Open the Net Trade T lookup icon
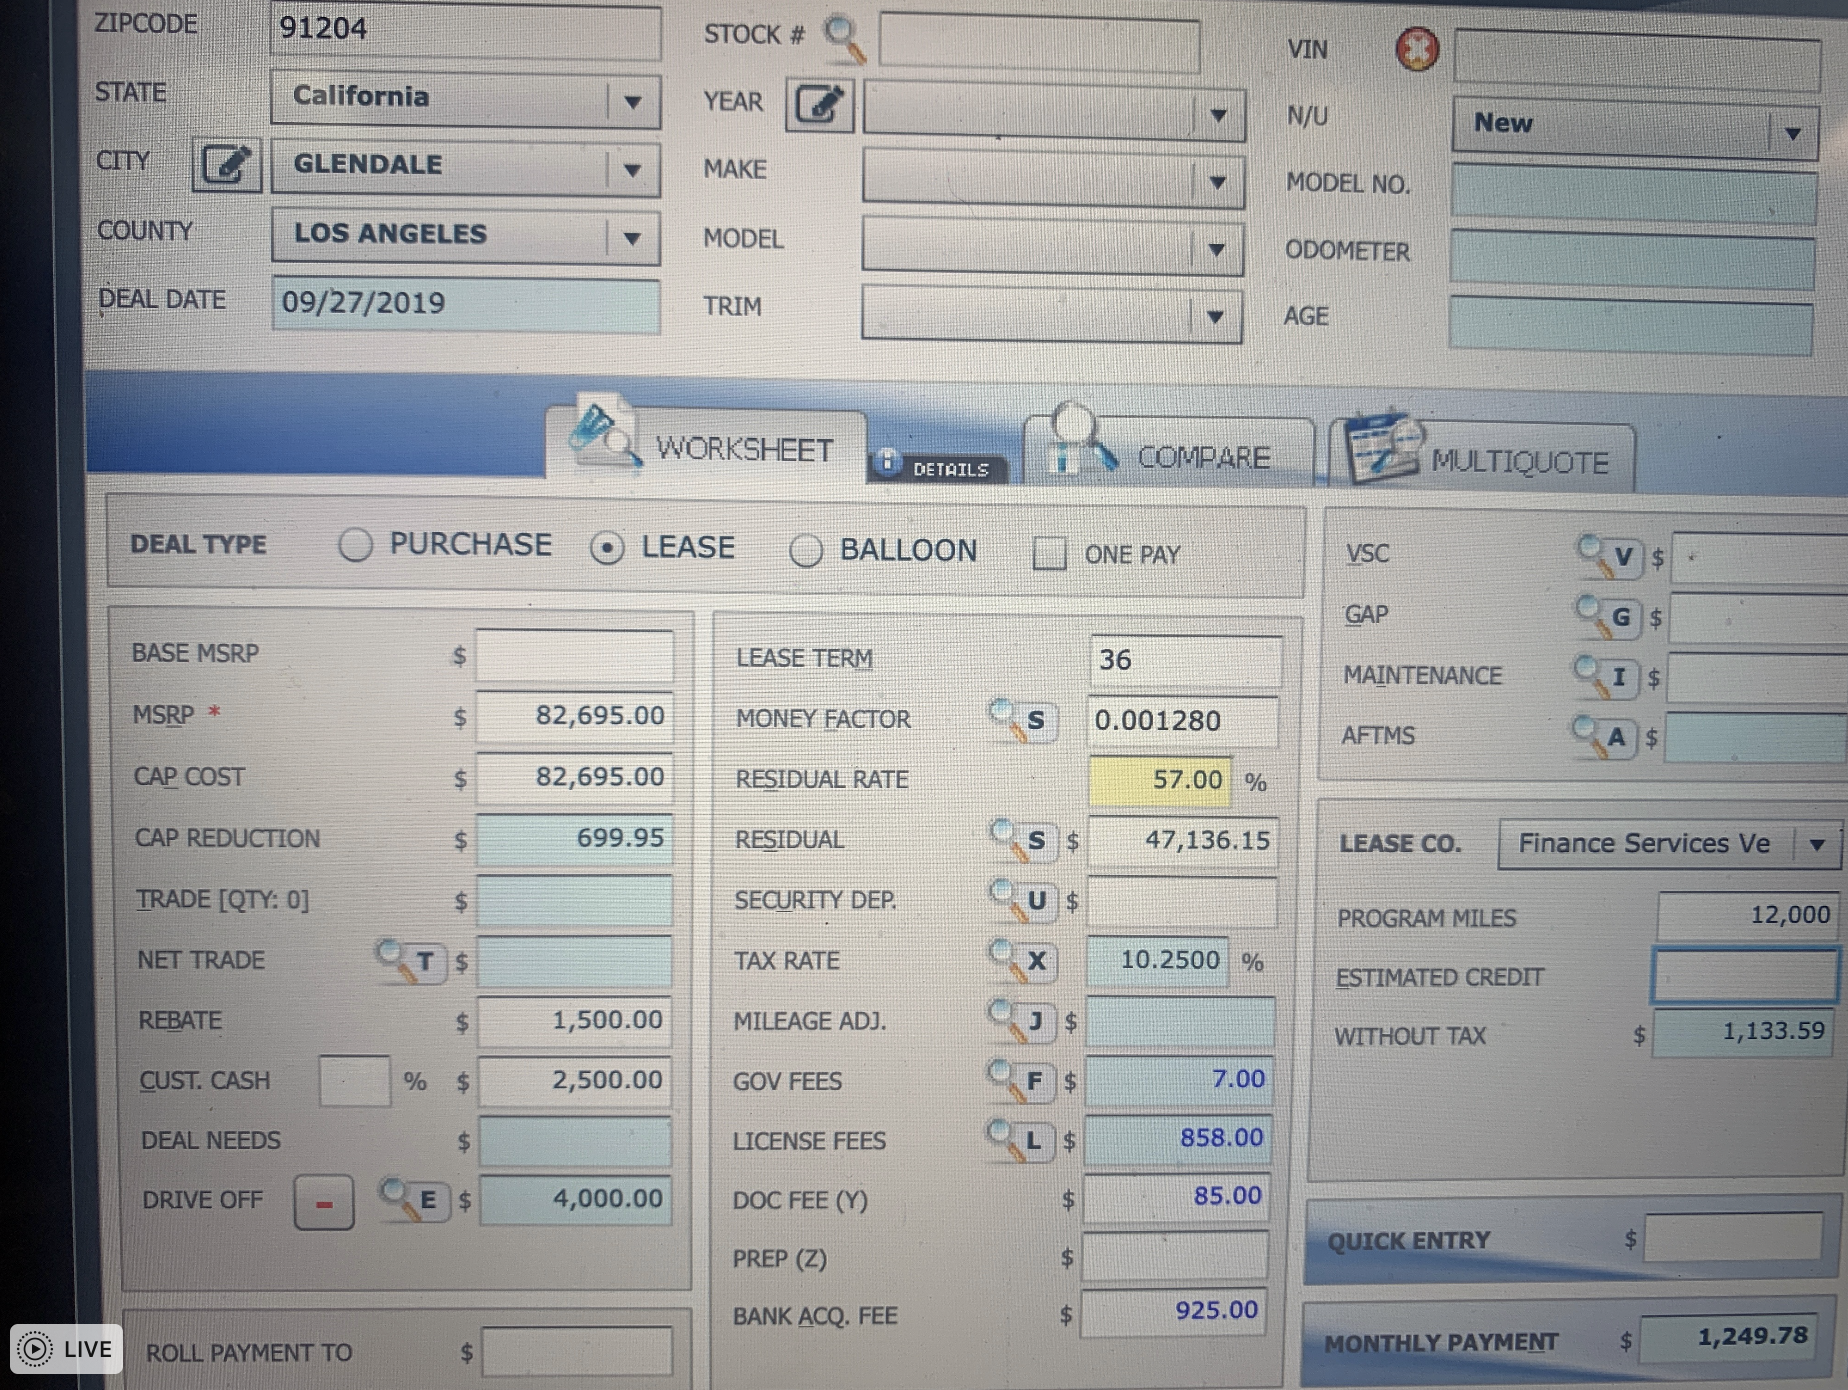1848x1390 pixels. [x=410, y=961]
